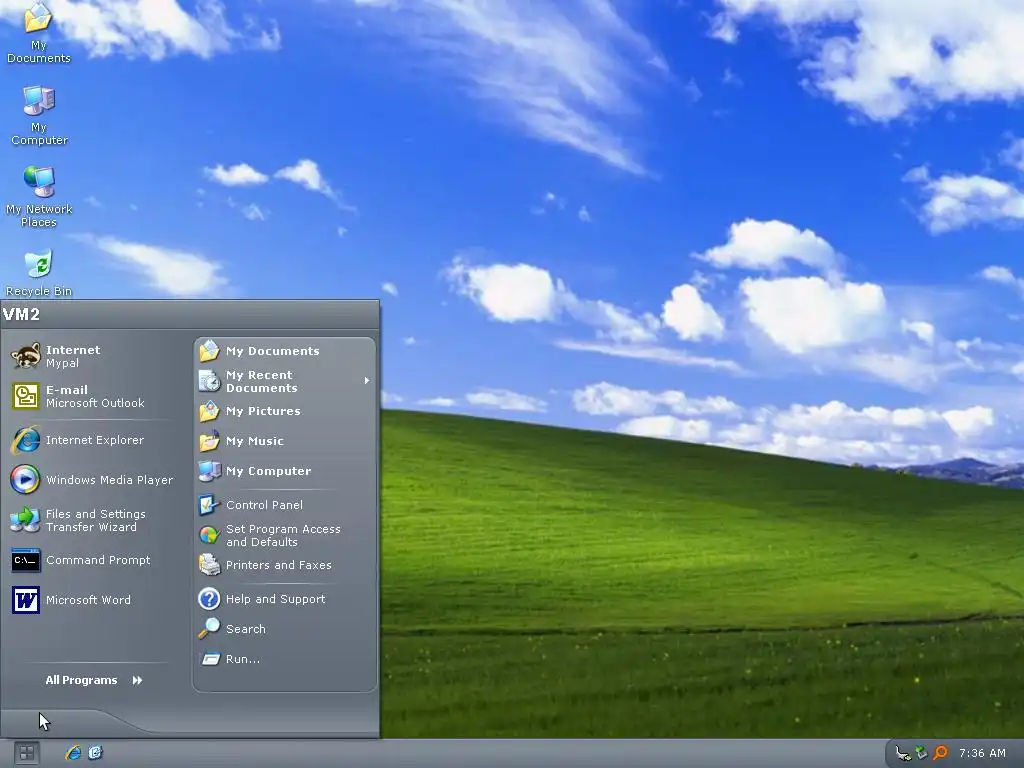Select My Computer desktop icon
The width and height of the screenshot is (1024, 768).
coord(39,116)
